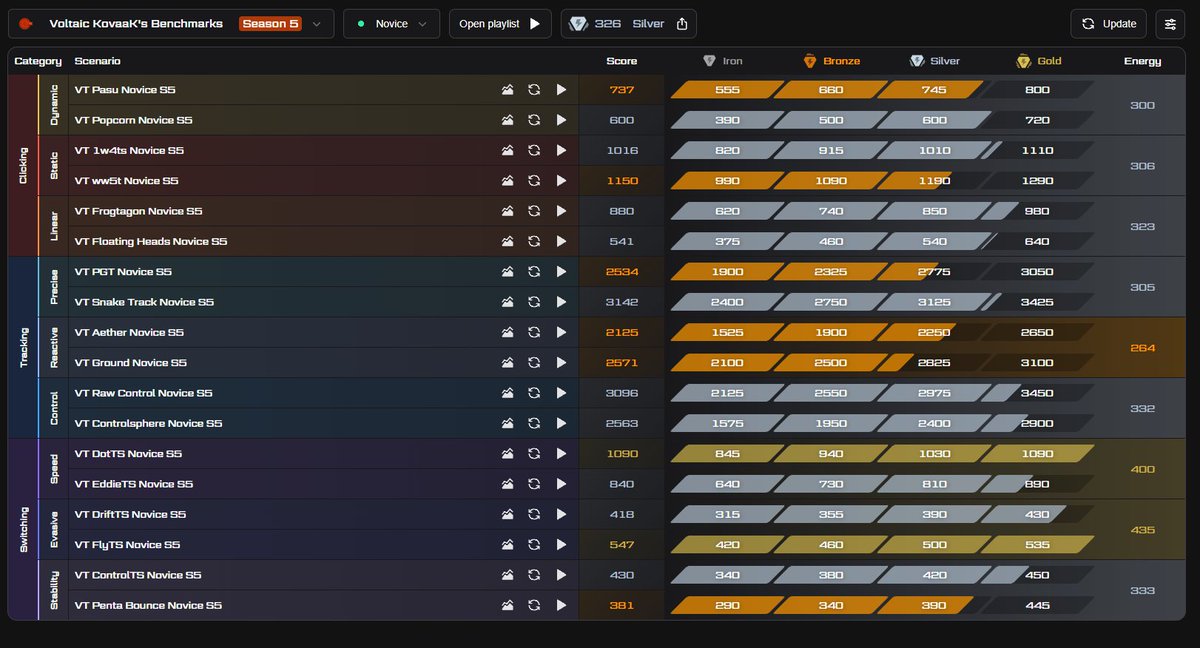Click the Open playlist button
The width and height of the screenshot is (1200, 648).
pos(500,24)
